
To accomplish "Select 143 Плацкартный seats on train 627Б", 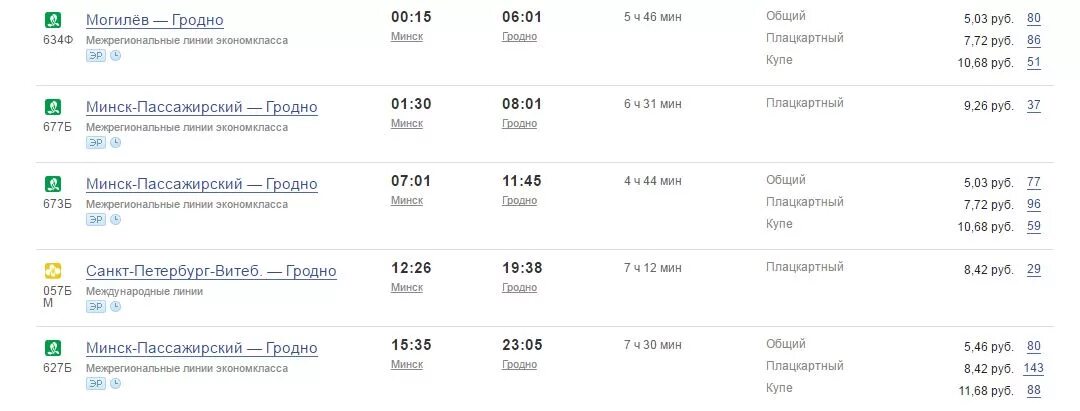I will 1034,368.
